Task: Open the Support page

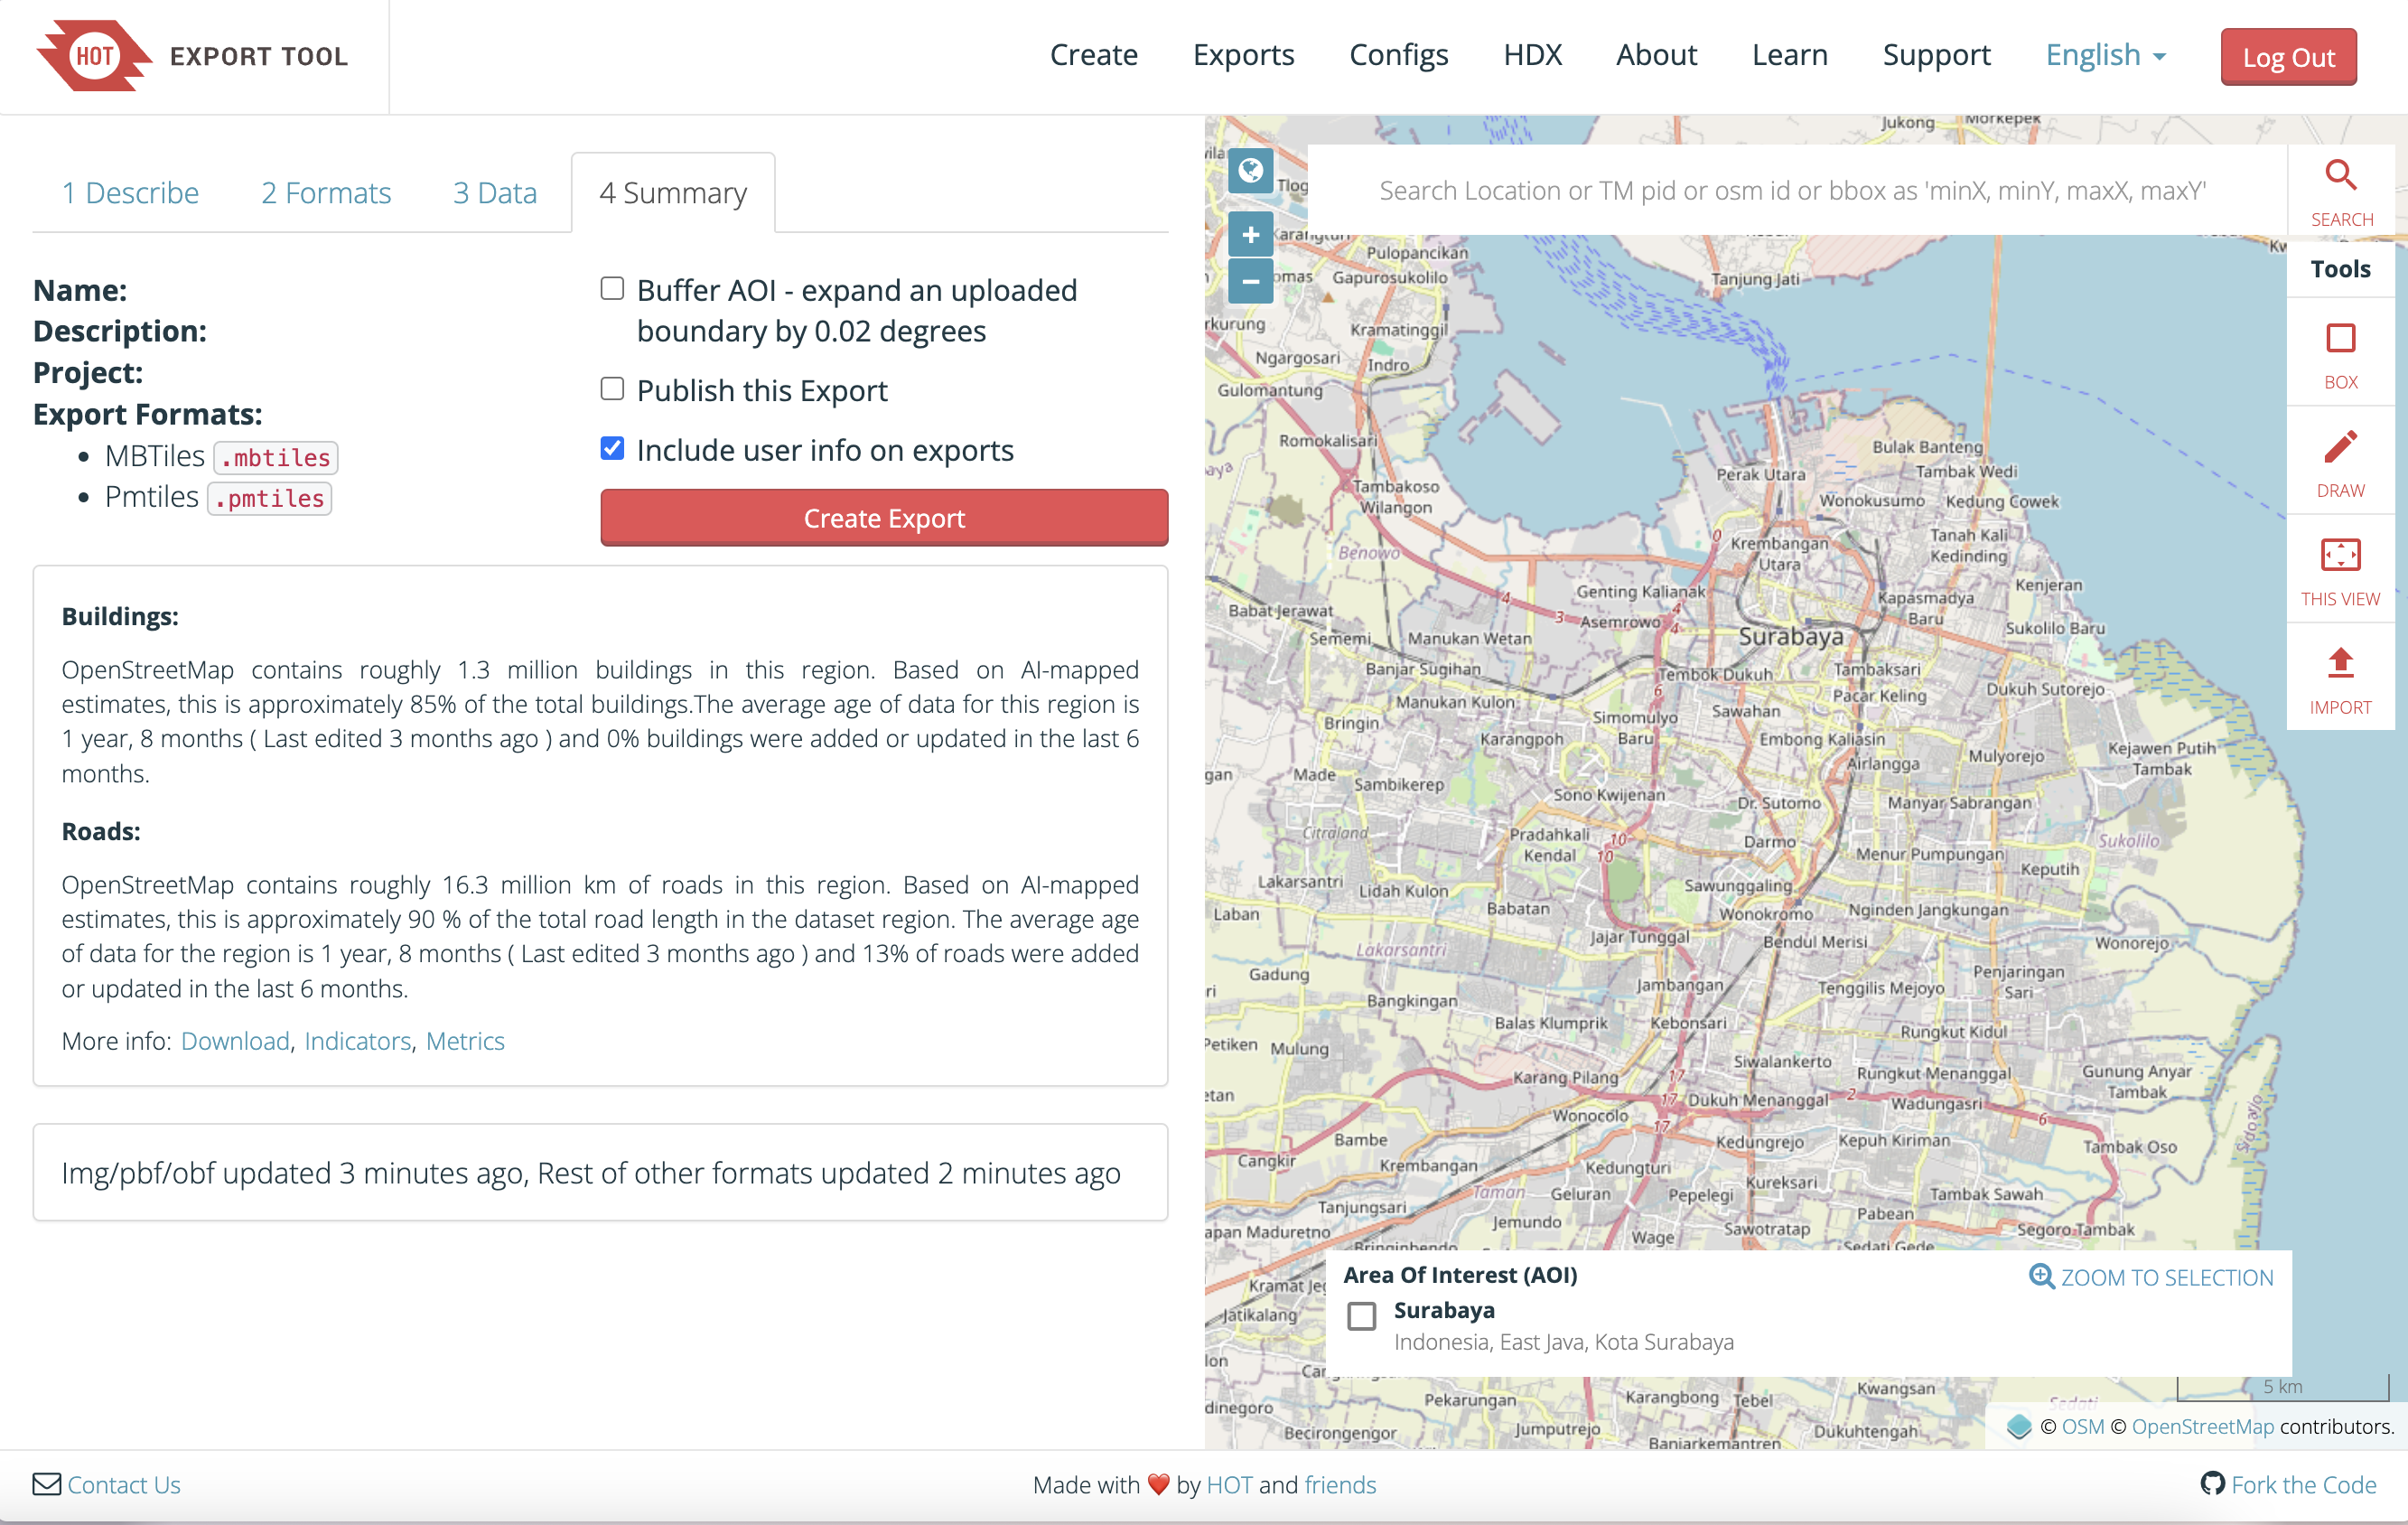Action: tap(1936, 55)
